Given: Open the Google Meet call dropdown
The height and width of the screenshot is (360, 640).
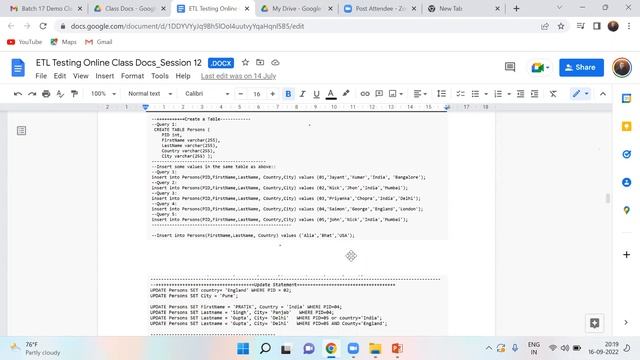Looking at the screenshot, I should pyautogui.click(x=540, y=67).
